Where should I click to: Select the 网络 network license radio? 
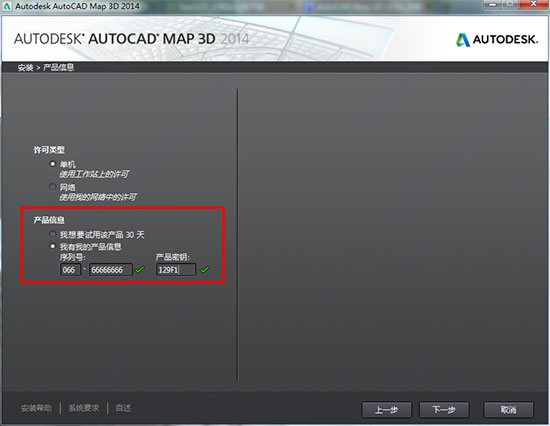(53, 187)
